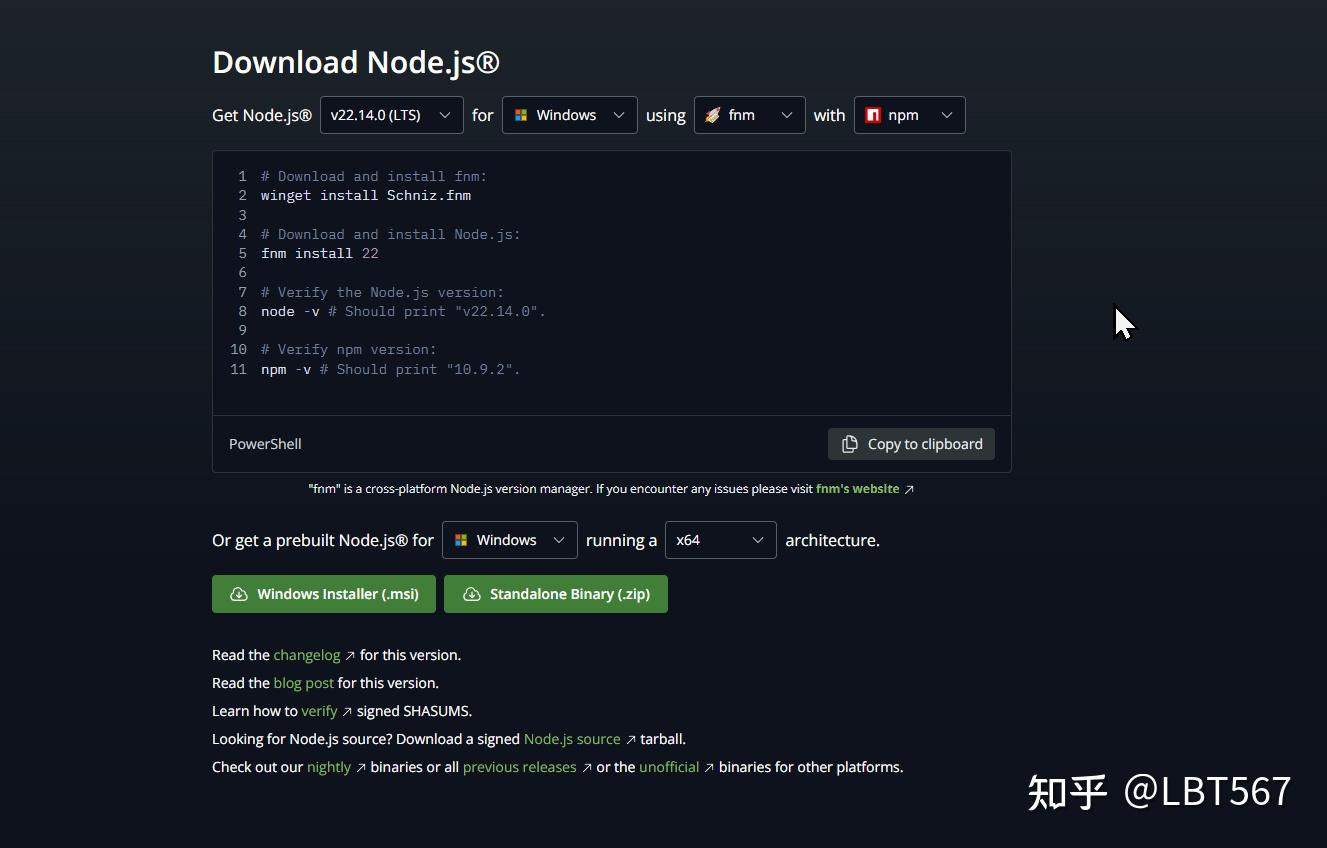The image size is (1327, 848).
Task: Open the blog post link
Action: [304, 683]
